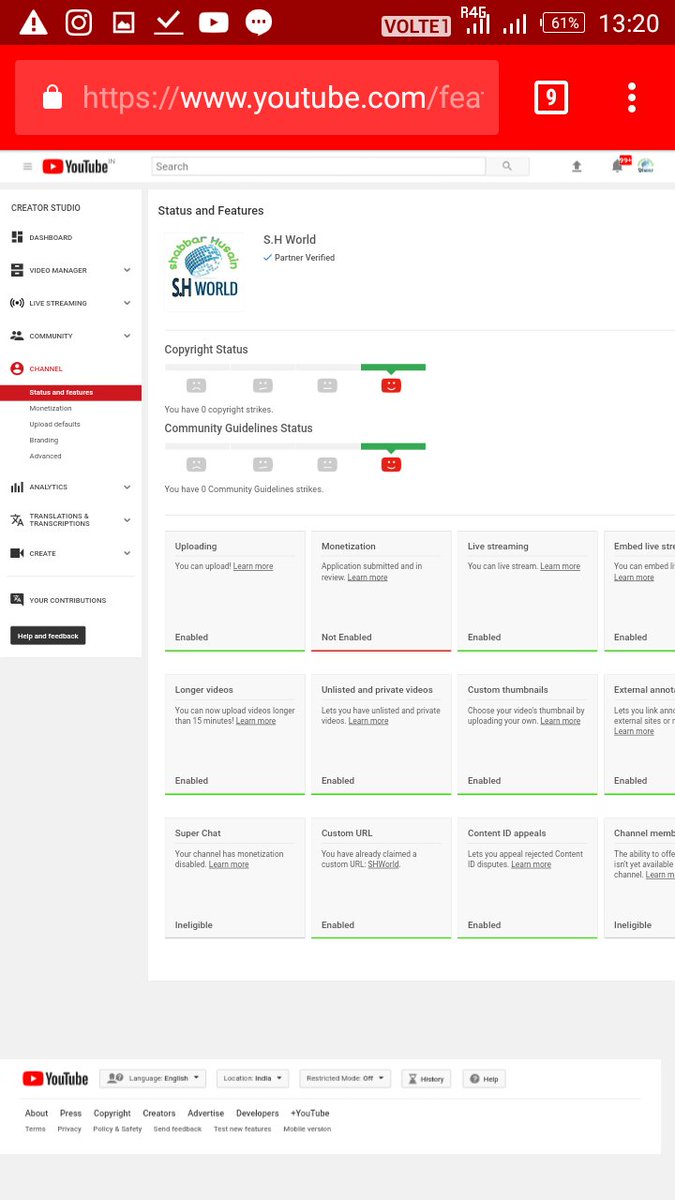Open the YouTube hamburger guide menu
The width and height of the screenshot is (675, 1200).
[27, 167]
